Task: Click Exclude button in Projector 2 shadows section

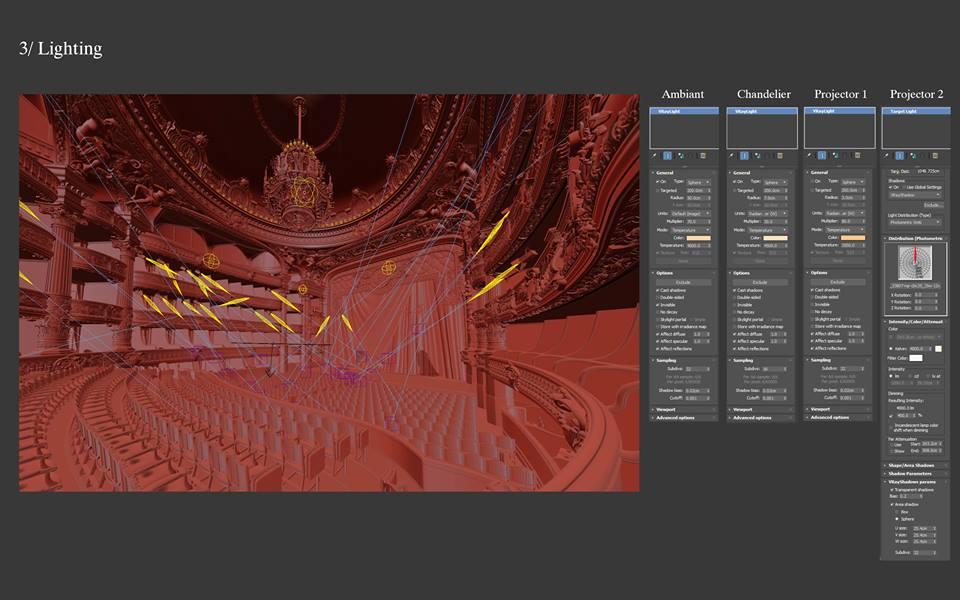Action: pyautogui.click(x=930, y=205)
